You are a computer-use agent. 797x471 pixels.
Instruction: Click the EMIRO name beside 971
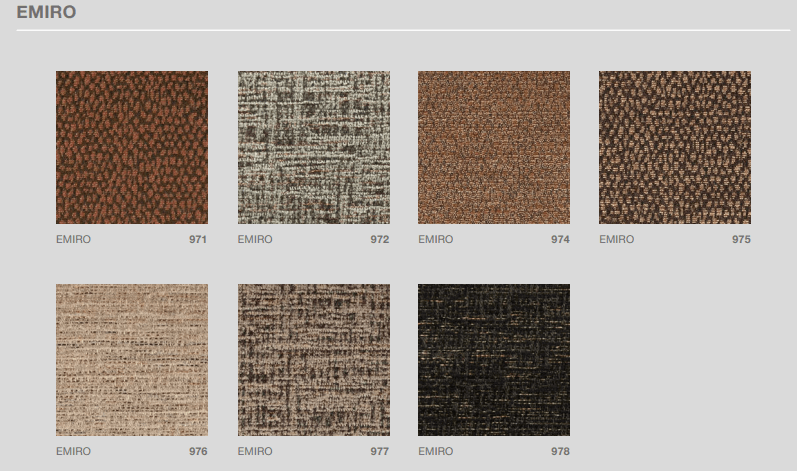[73, 239]
